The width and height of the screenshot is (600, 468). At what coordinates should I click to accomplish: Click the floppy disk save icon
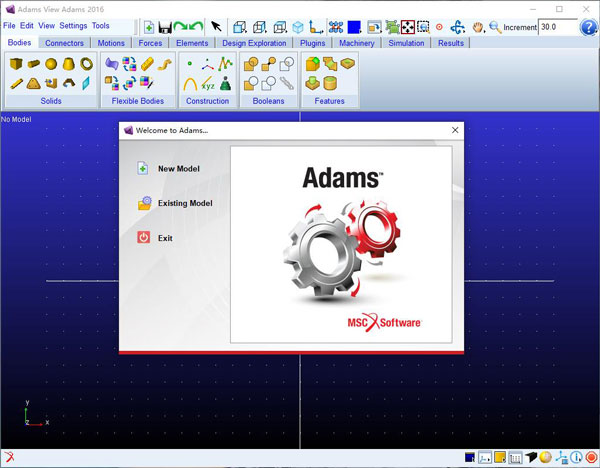(x=165, y=28)
